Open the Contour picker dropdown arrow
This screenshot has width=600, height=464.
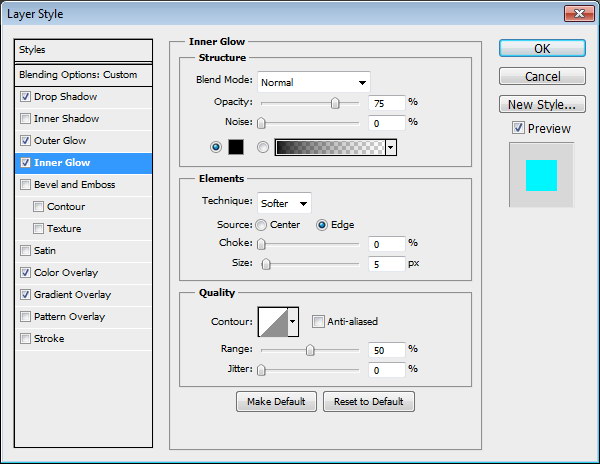(293, 321)
